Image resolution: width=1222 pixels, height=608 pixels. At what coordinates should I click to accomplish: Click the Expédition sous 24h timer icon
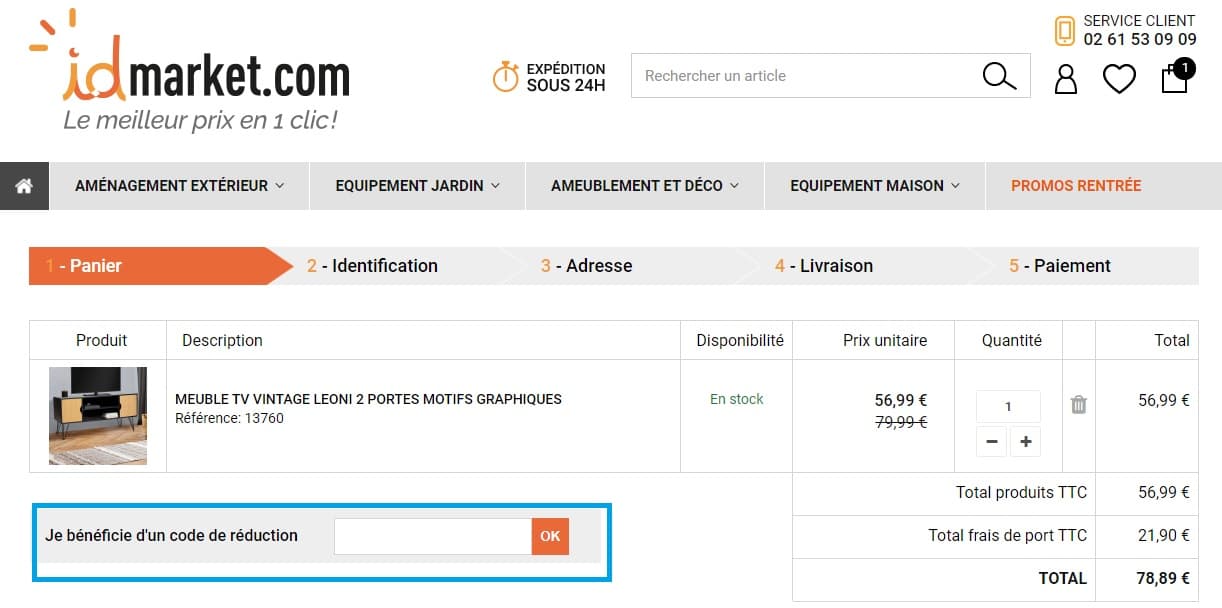(x=504, y=76)
